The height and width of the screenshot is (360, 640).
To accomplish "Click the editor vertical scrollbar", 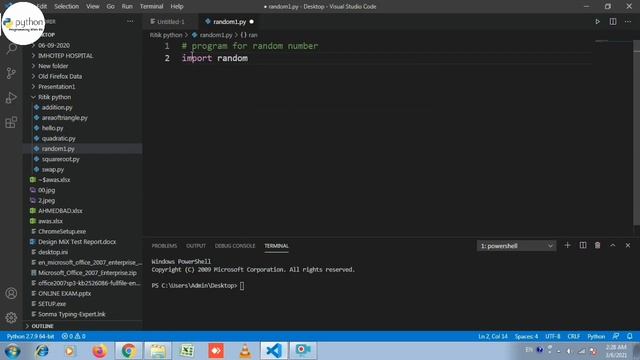I will (x=637, y=132).
